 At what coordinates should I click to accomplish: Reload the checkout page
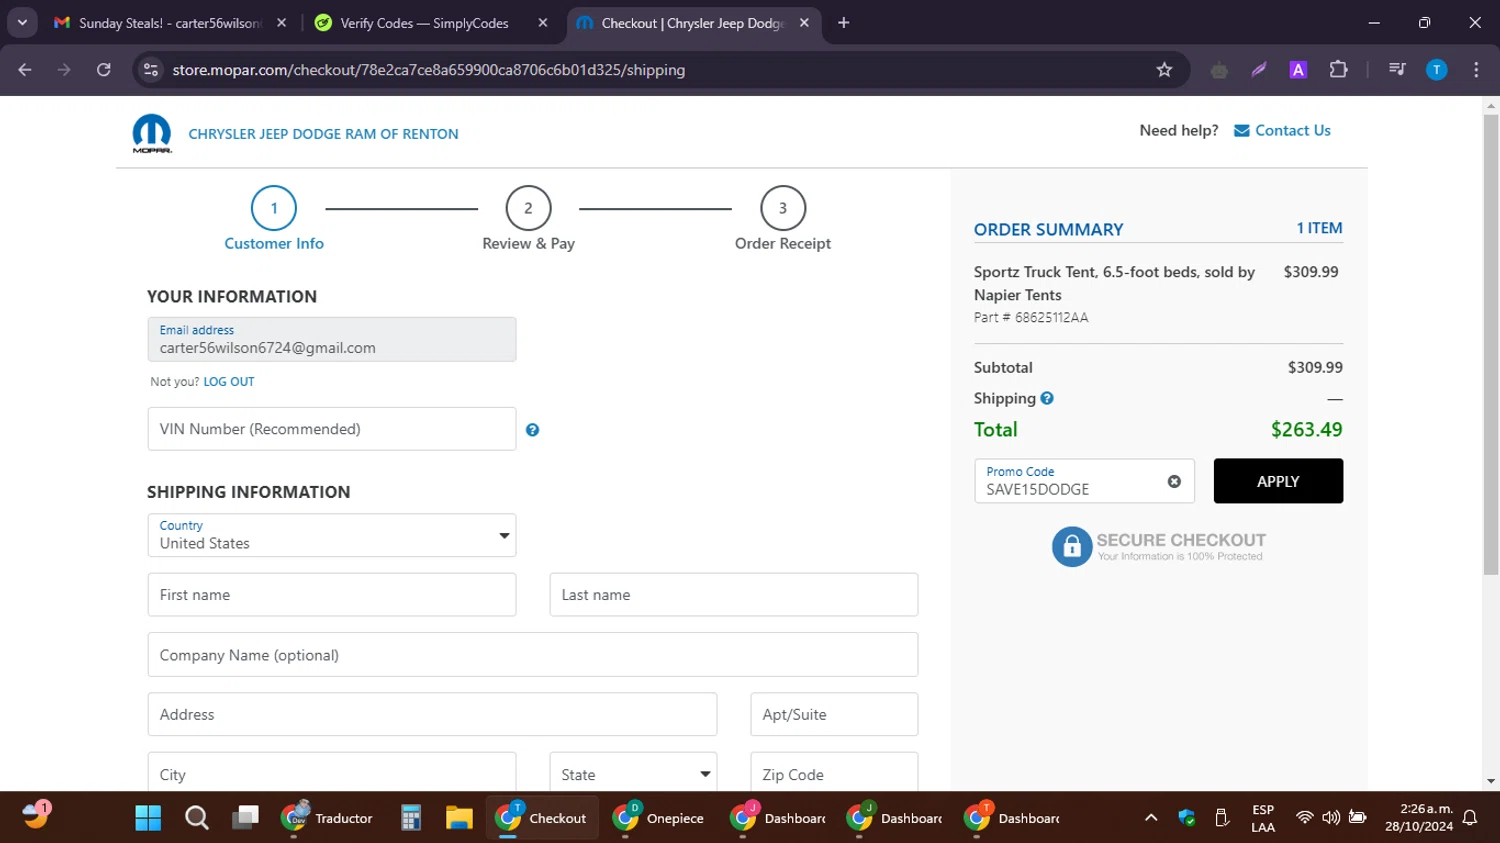click(104, 70)
